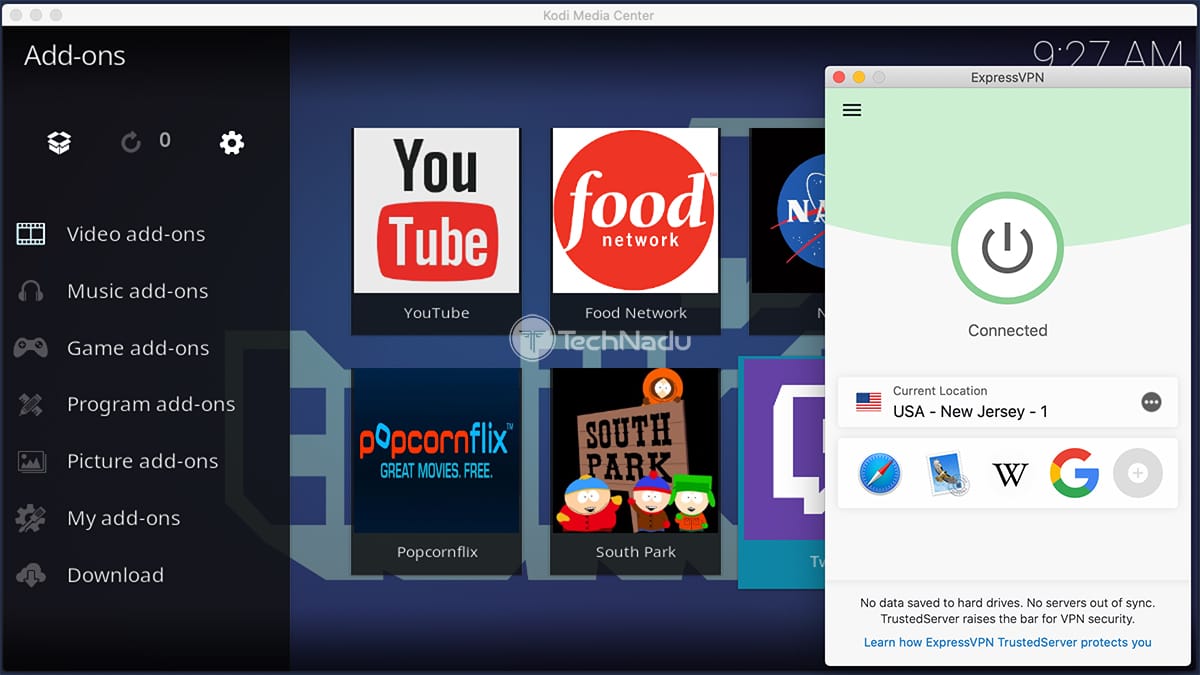
Task: Open Google shortcut in ExpressVPN
Action: (x=1074, y=473)
